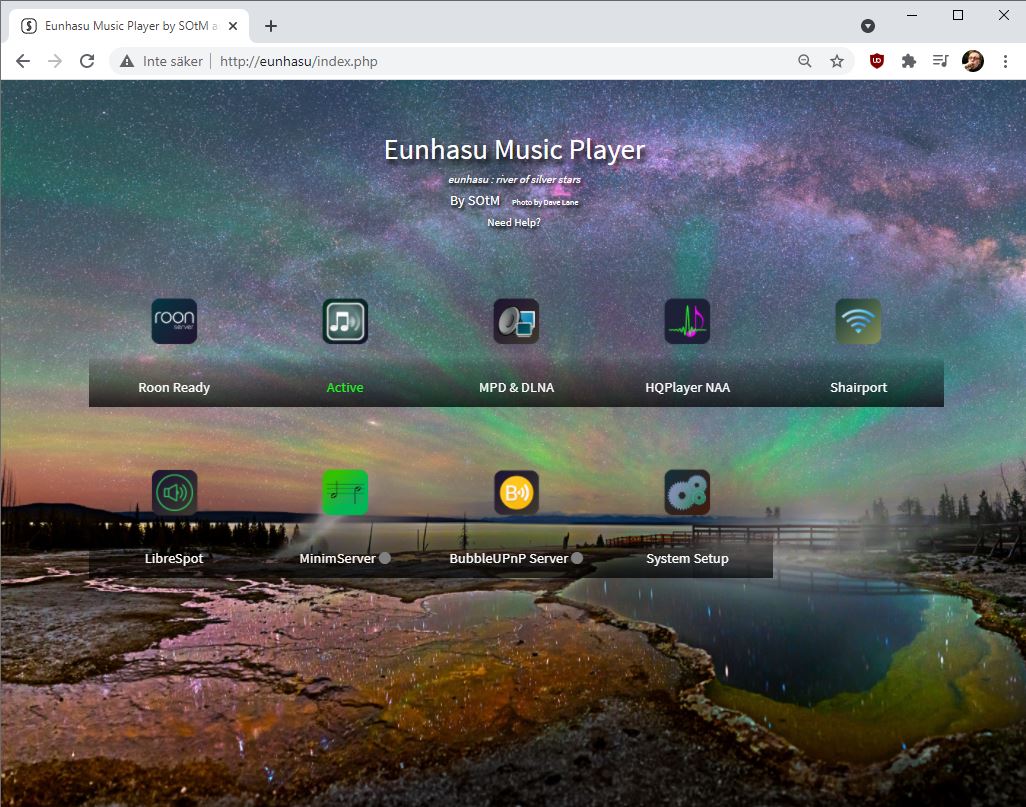Viewport: 1026px width, 807px height.
Task: Open the Need Help? link
Action: [514, 223]
